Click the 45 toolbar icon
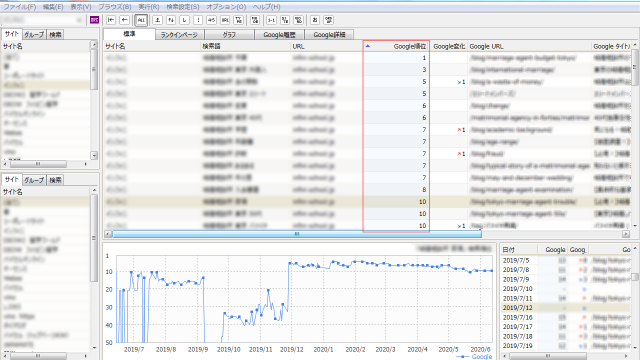 (x=211, y=20)
